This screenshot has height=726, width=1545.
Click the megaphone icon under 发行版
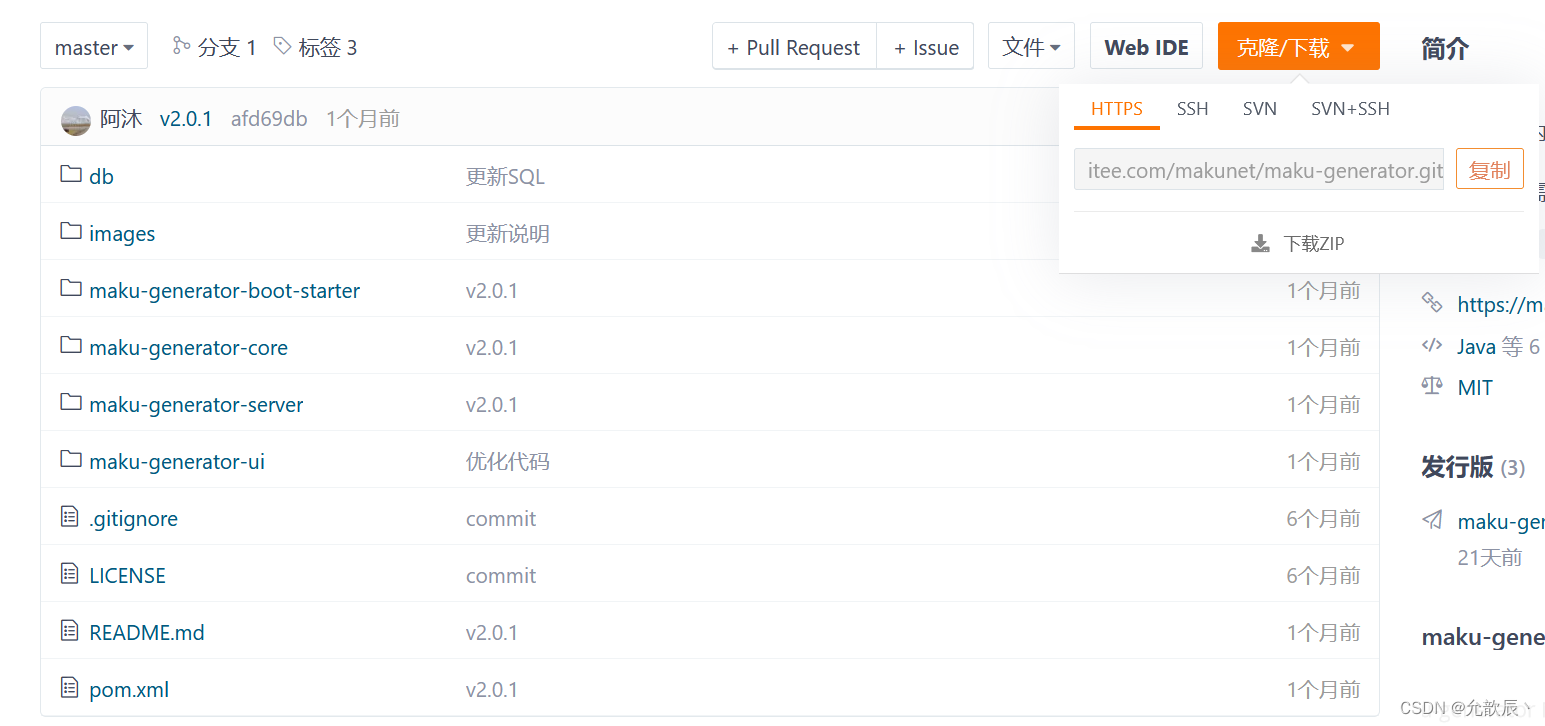1432,520
